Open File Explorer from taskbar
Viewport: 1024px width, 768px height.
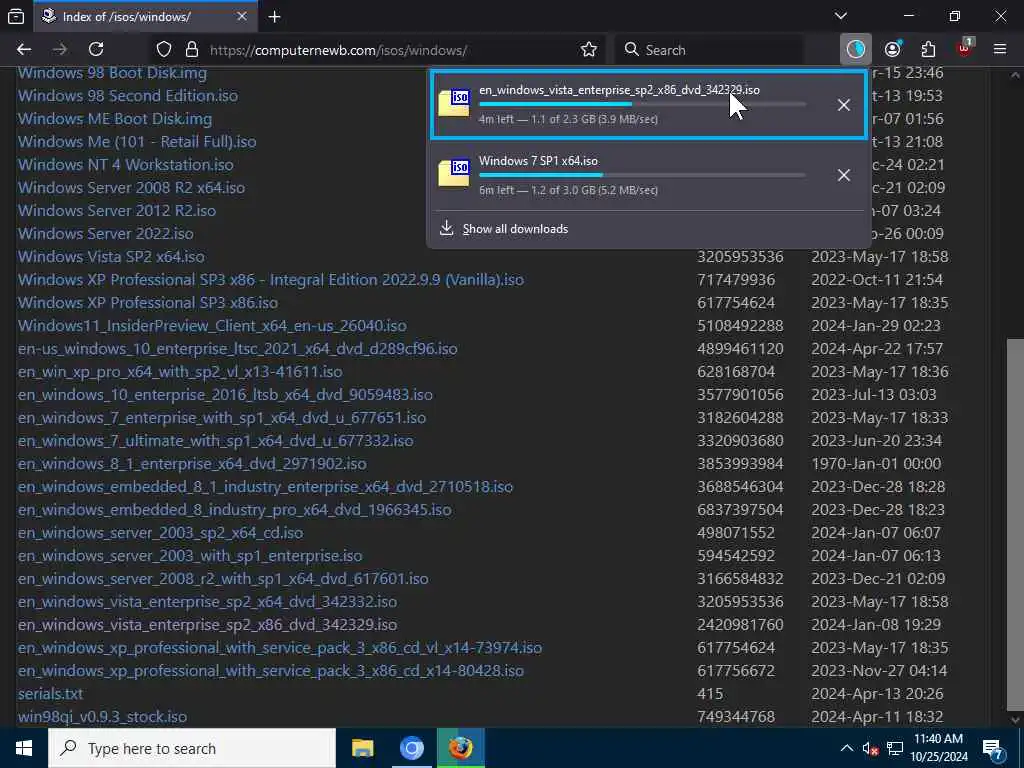pyautogui.click(x=362, y=748)
